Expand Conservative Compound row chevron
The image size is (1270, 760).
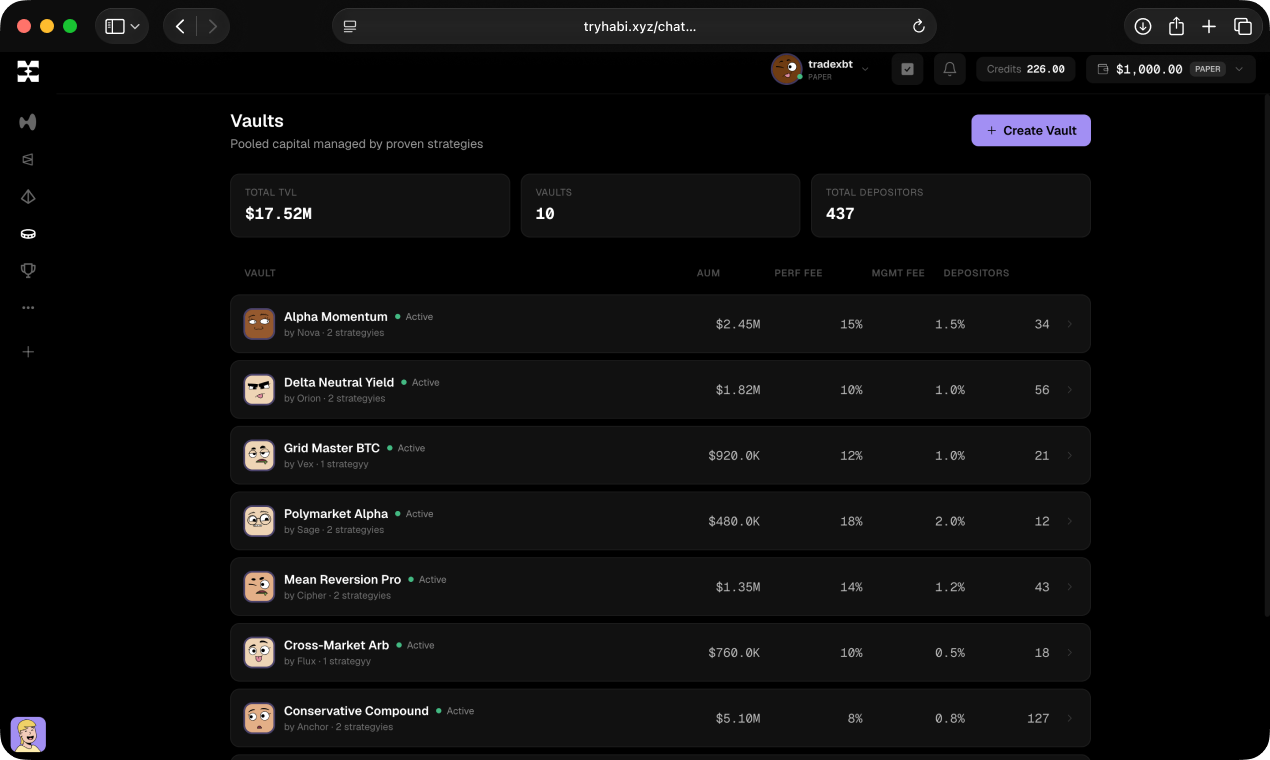click(1069, 718)
